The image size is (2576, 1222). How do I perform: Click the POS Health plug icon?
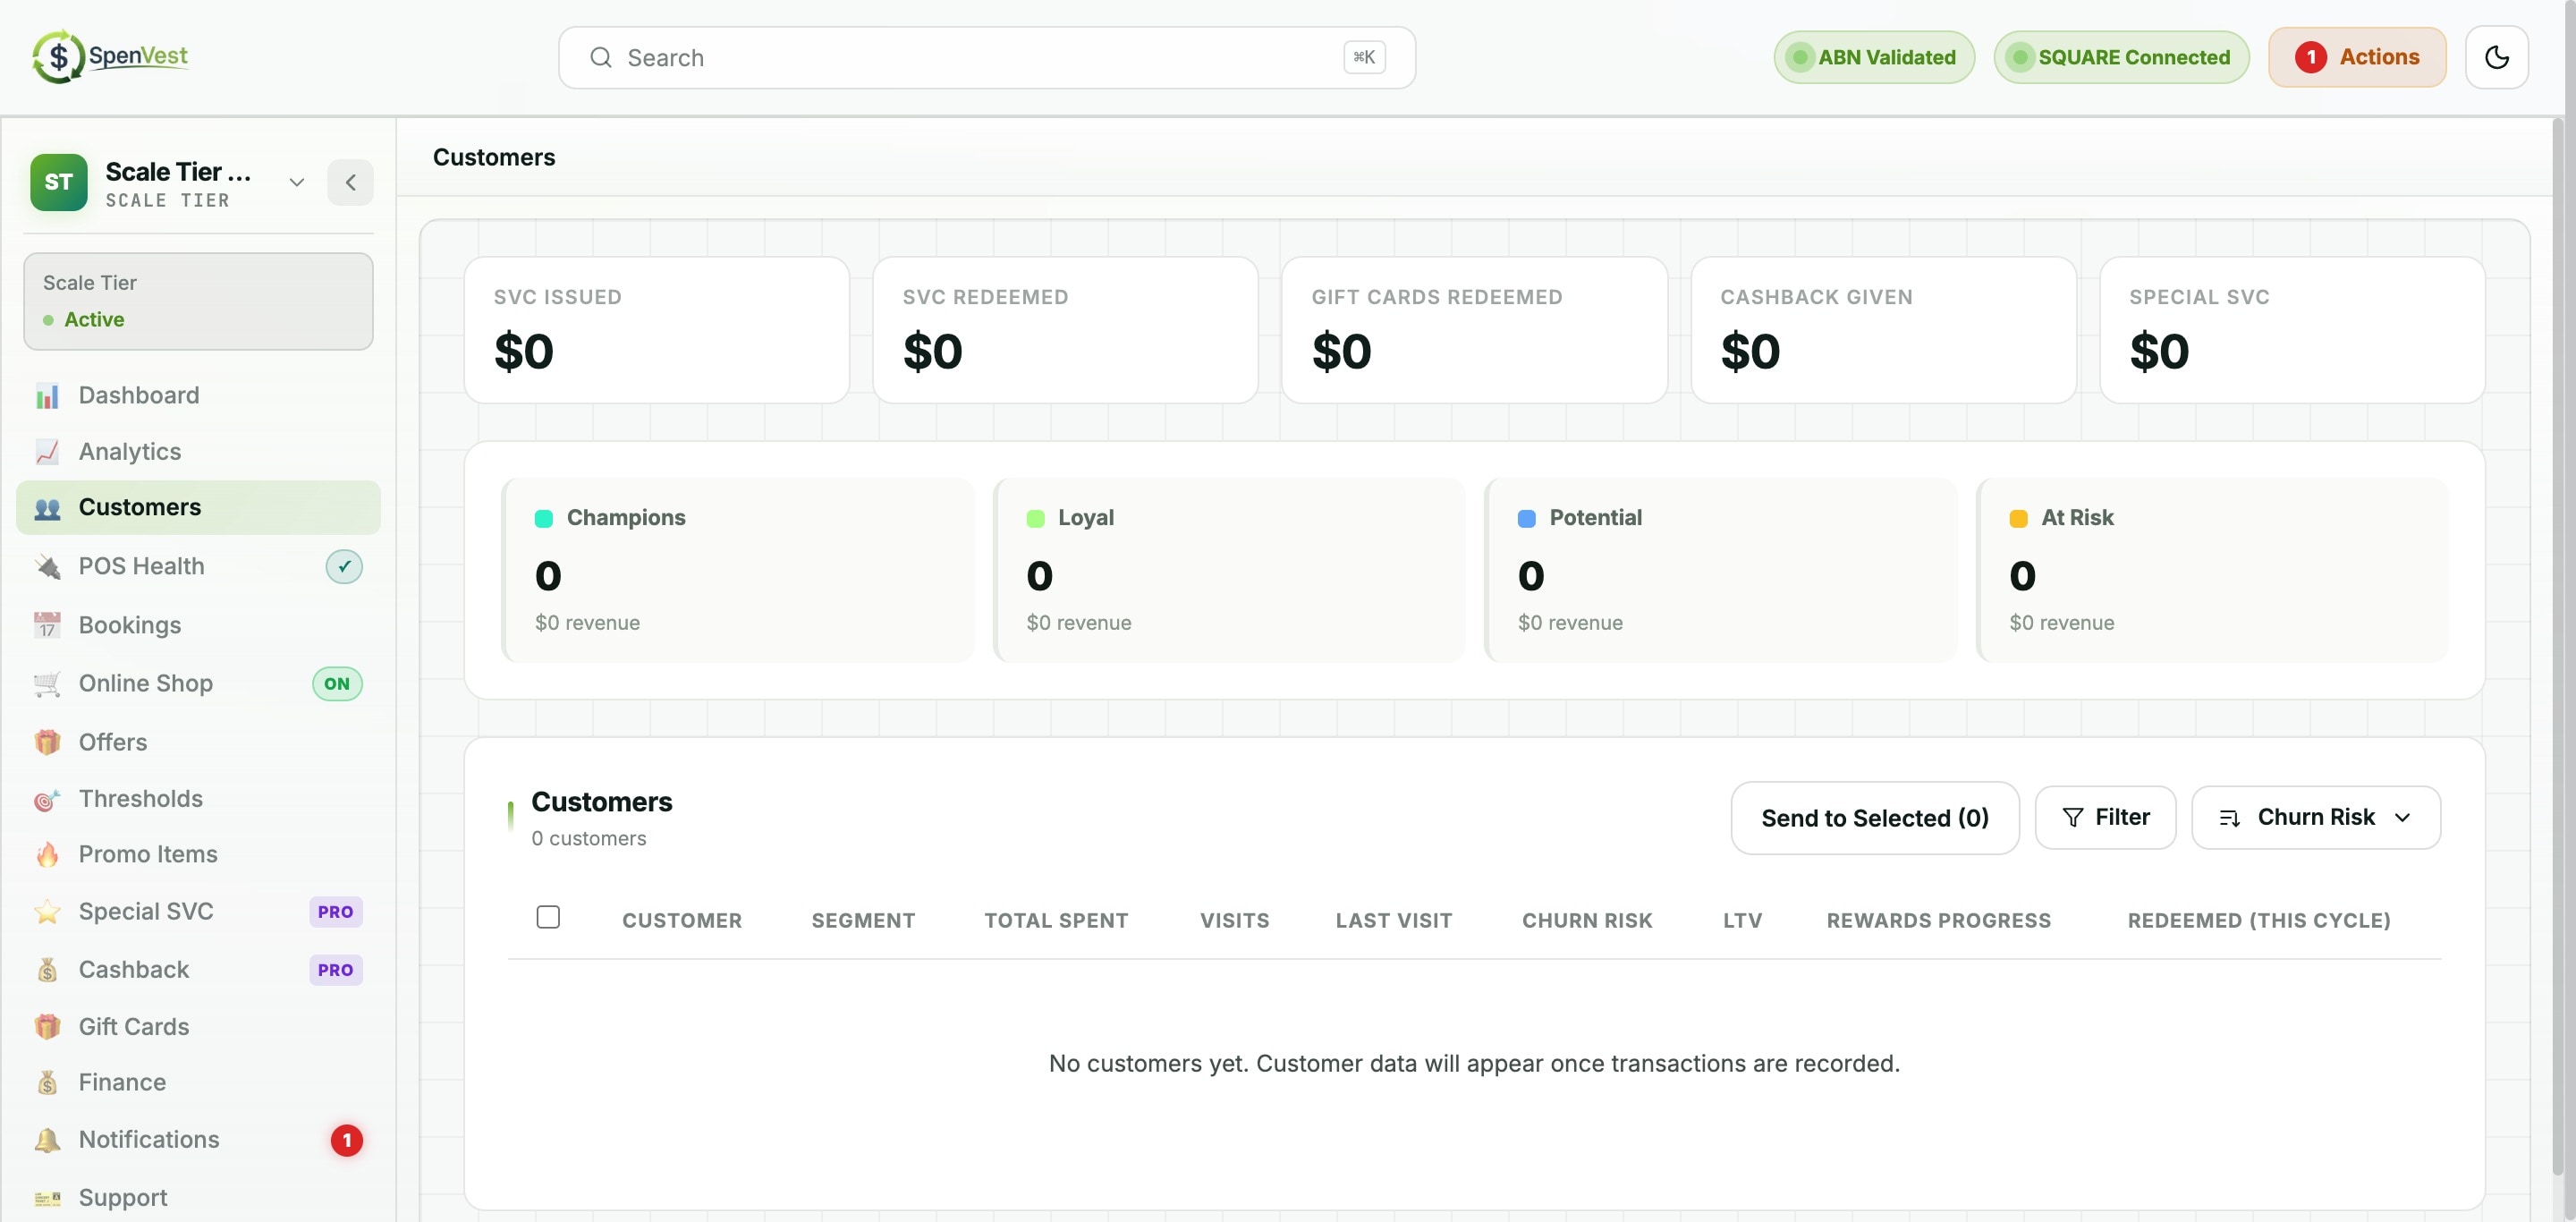point(47,567)
